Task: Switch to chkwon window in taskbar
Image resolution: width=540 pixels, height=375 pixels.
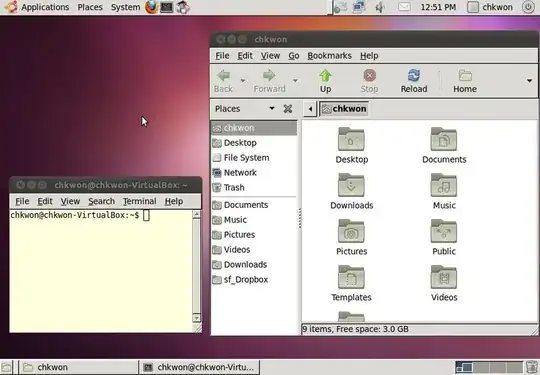Action: (78, 367)
